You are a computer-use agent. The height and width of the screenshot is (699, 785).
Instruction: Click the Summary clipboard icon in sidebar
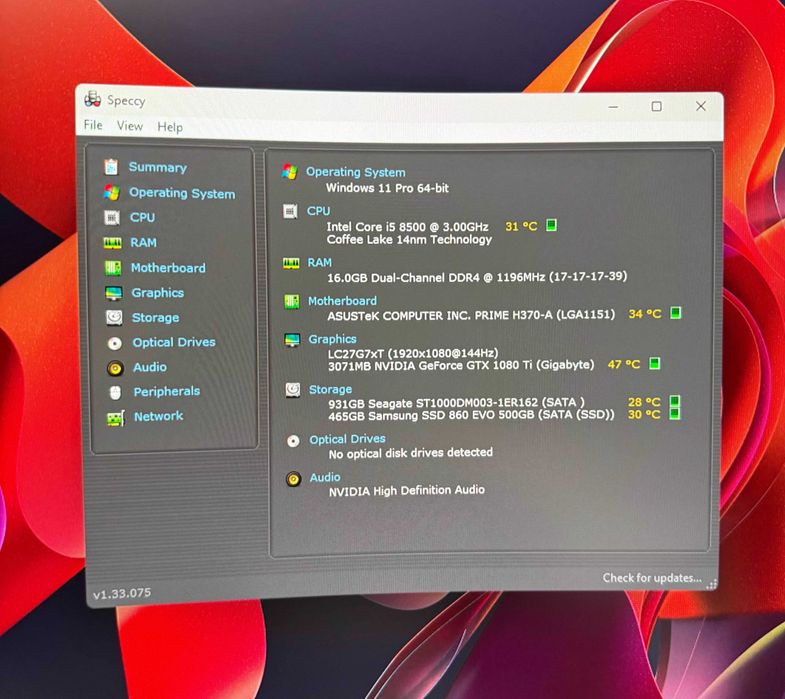click(111, 167)
